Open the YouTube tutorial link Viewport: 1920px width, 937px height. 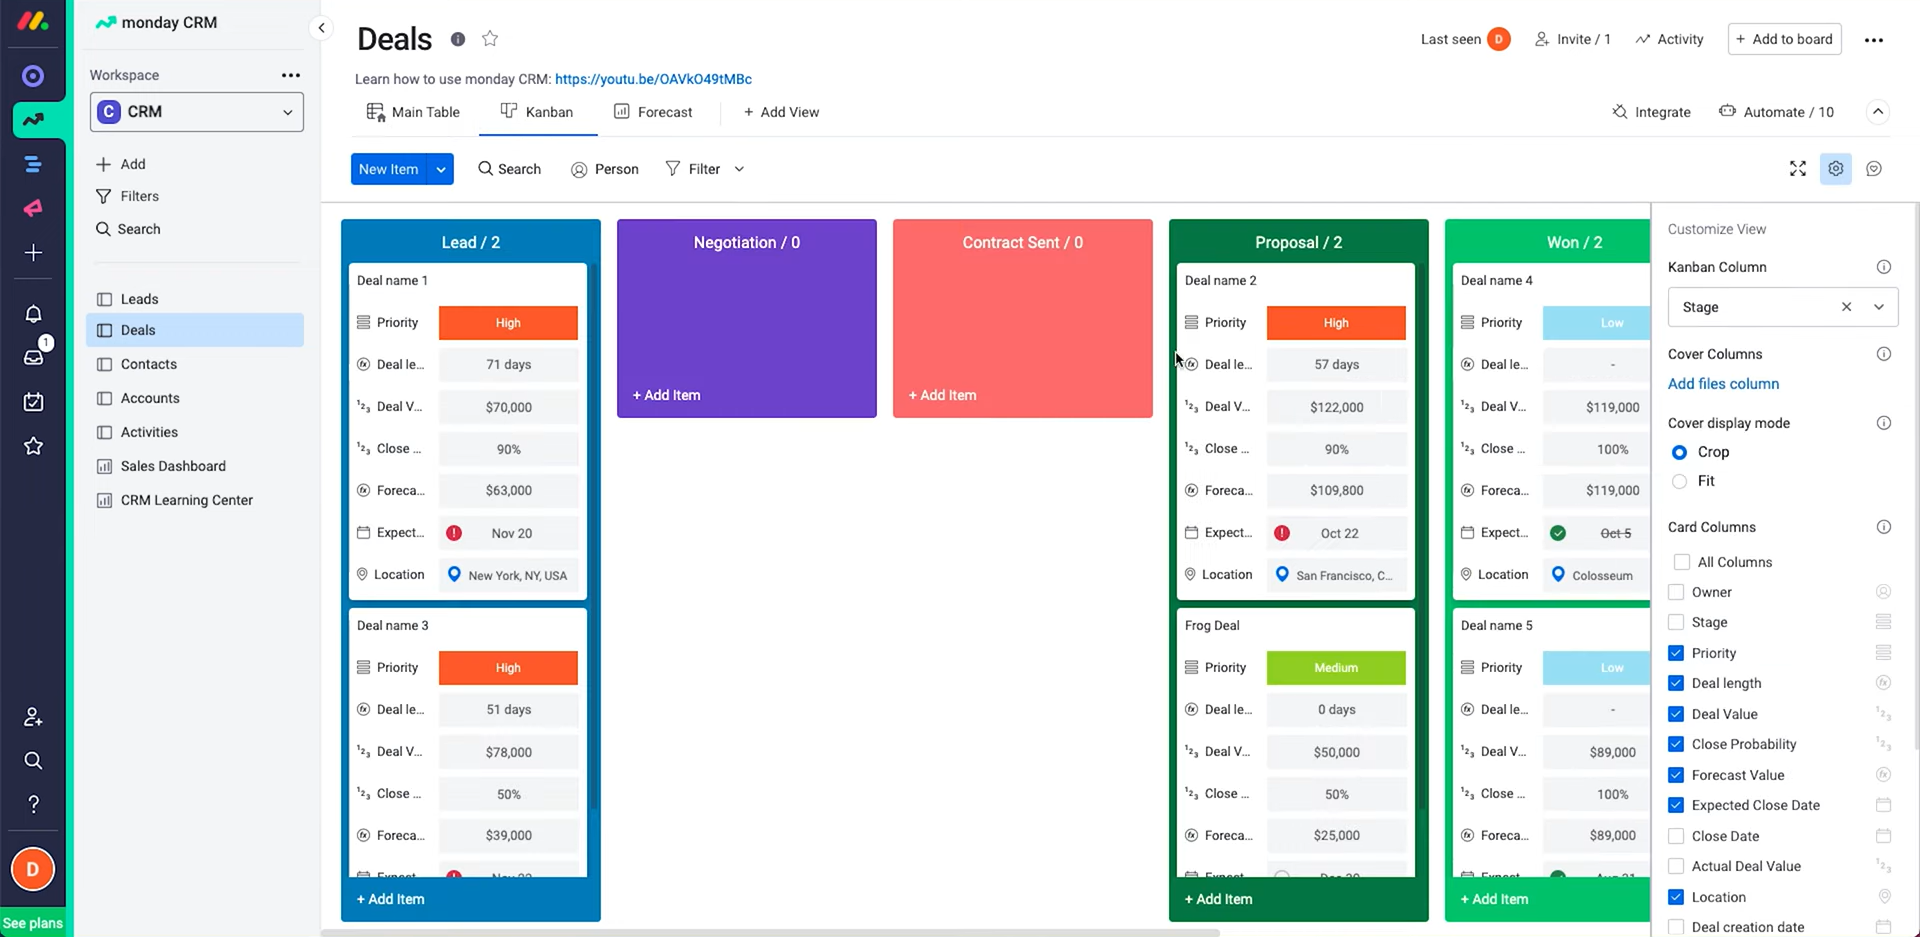point(653,79)
